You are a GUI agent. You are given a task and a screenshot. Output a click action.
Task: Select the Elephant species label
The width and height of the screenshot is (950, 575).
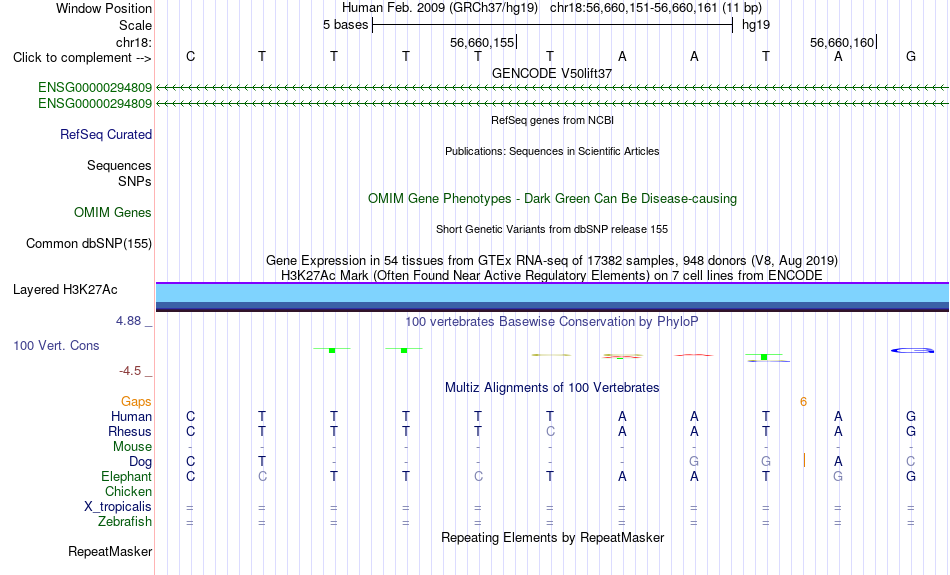tap(126, 477)
